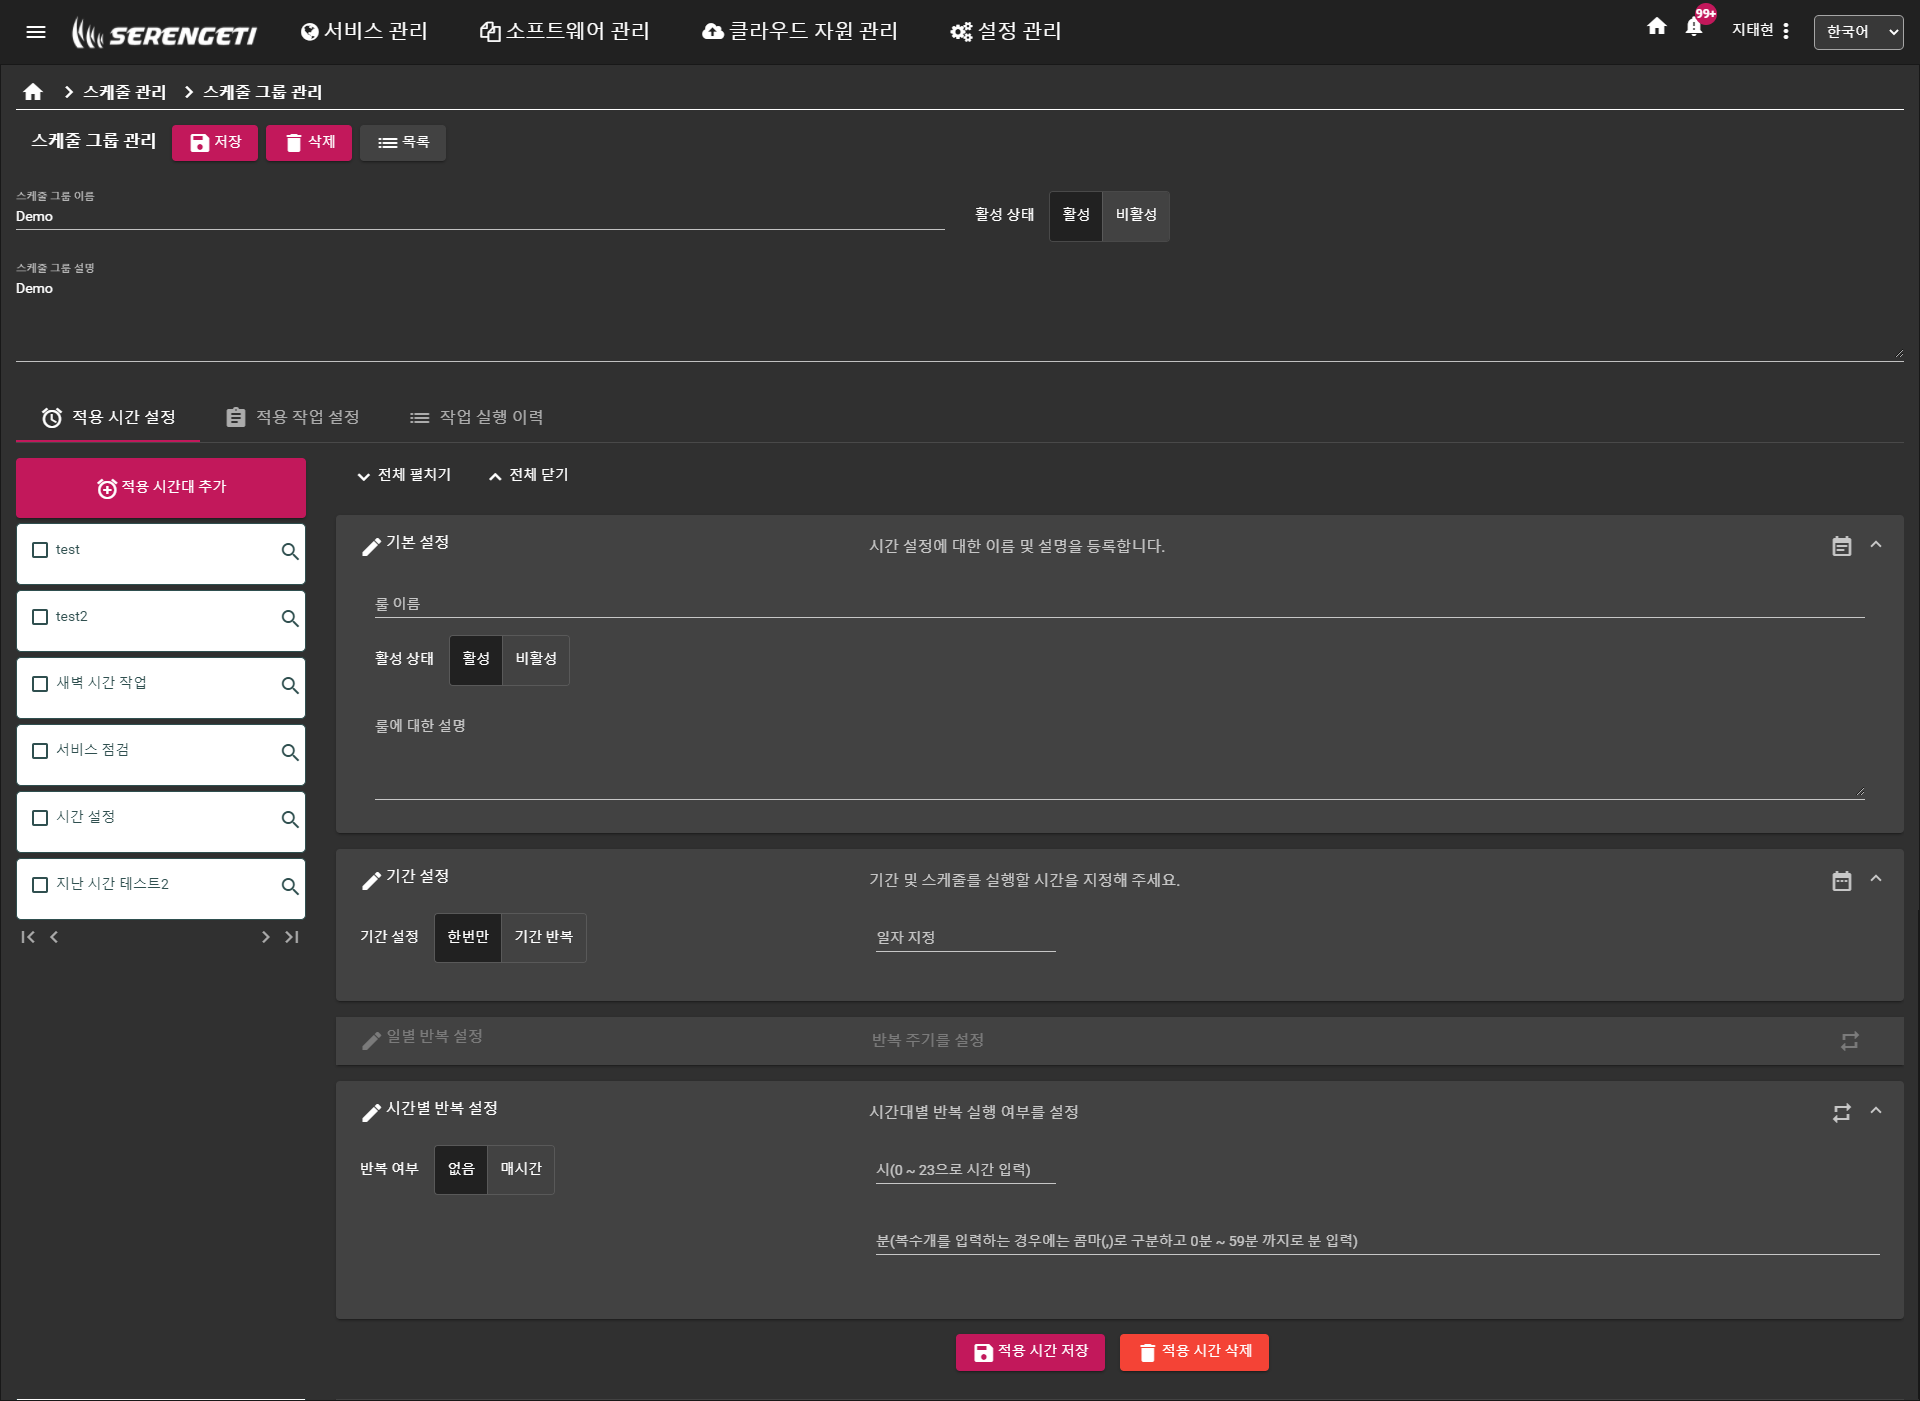1920x1401 pixels.
Task: Go to last page in list pagination
Action: click(292, 937)
